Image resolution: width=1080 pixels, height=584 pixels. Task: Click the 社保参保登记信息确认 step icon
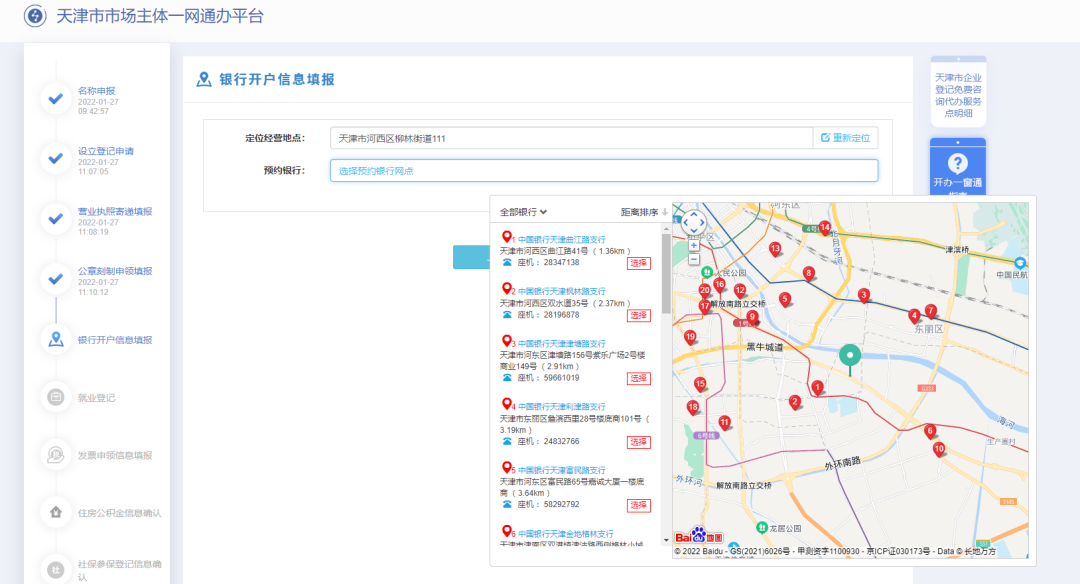pos(56,570)
